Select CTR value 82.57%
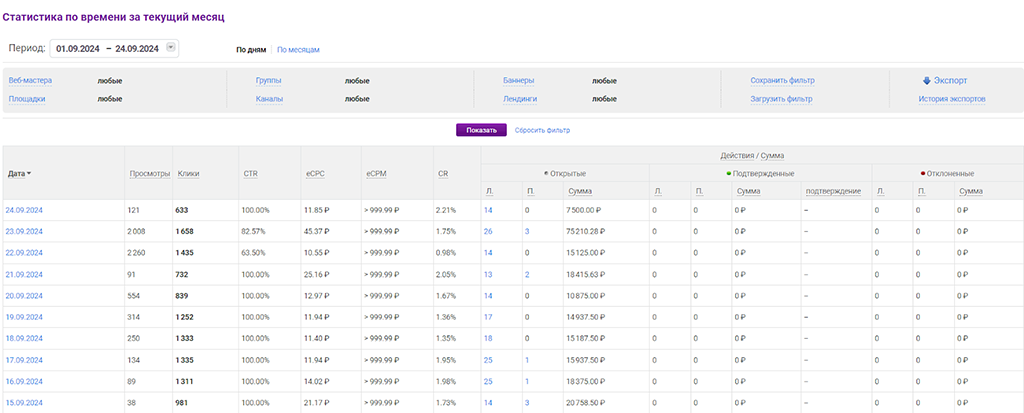 coord(255,231)
